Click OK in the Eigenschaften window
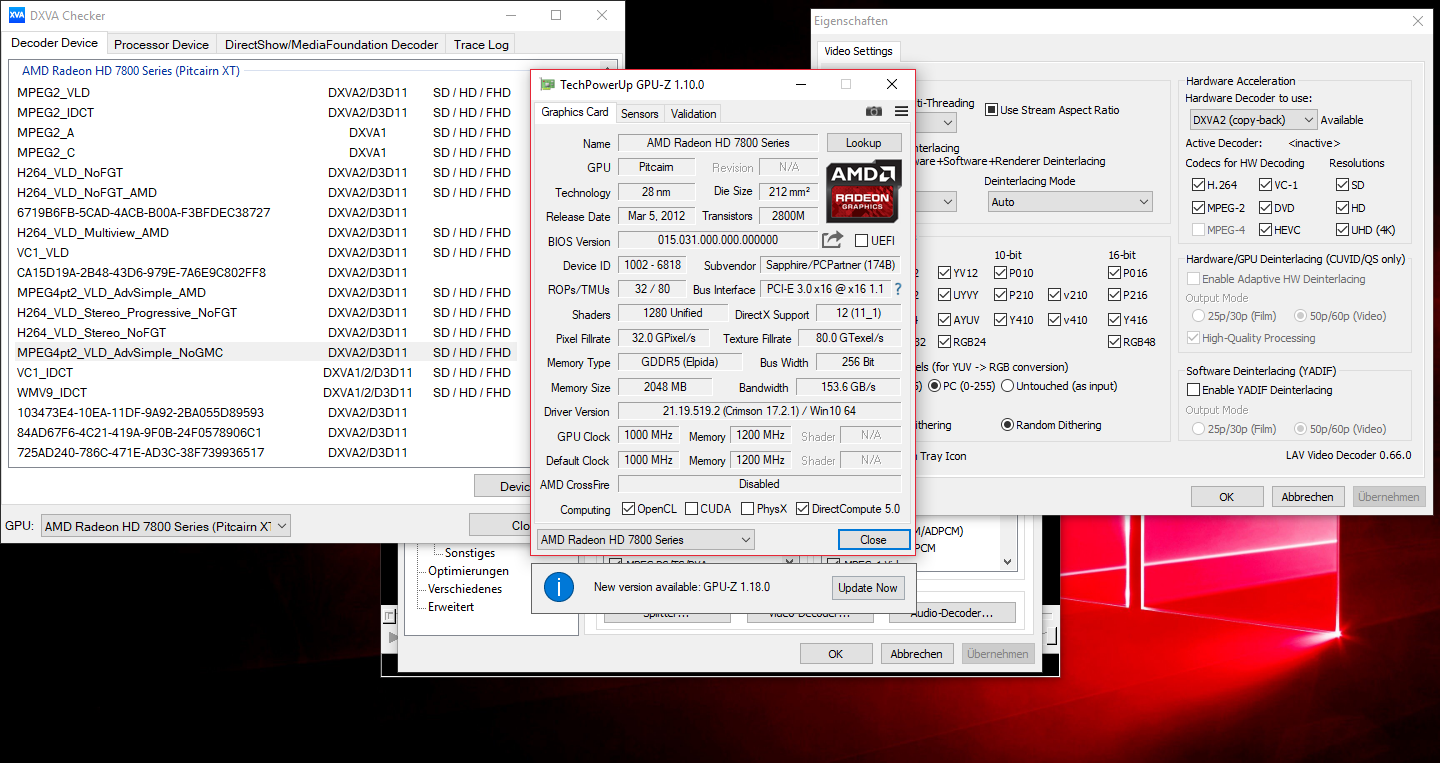 click(x=1226, y=497)
